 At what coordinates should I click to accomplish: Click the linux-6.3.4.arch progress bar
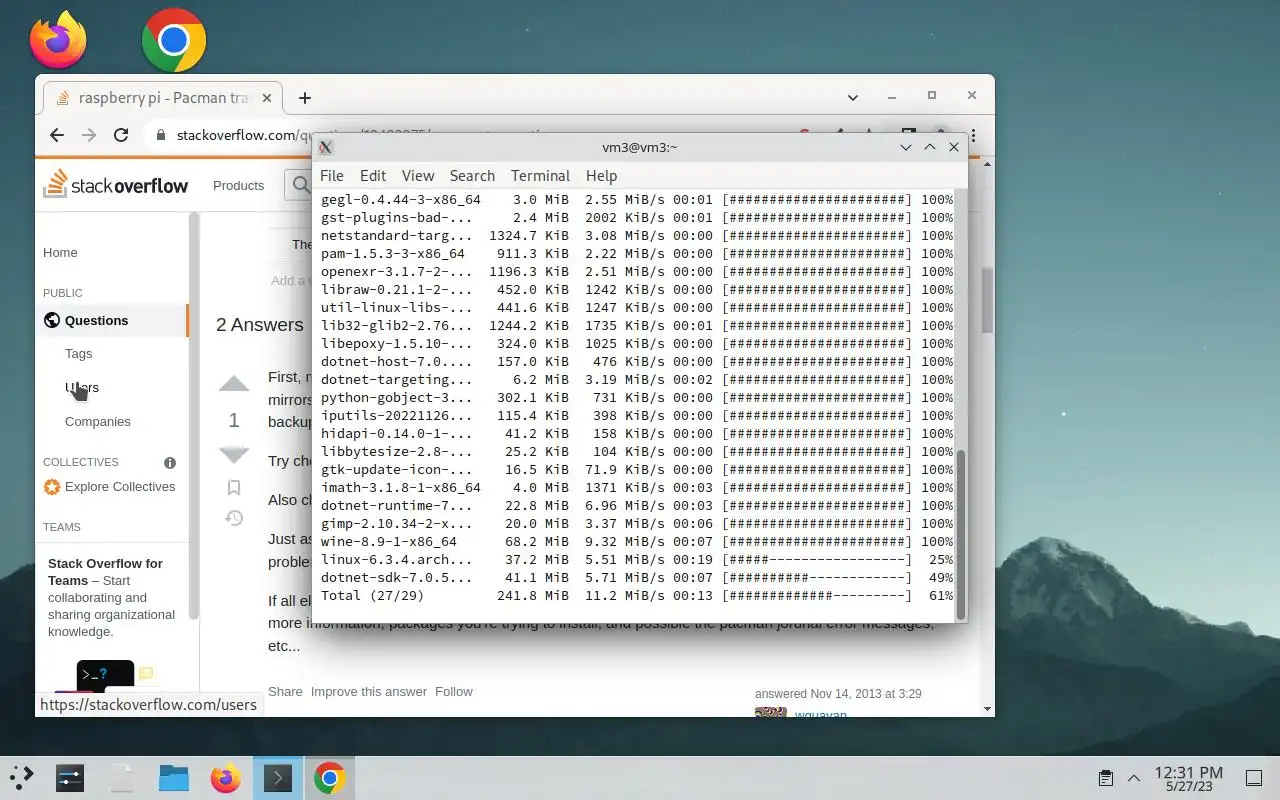(x=817, y=560)
